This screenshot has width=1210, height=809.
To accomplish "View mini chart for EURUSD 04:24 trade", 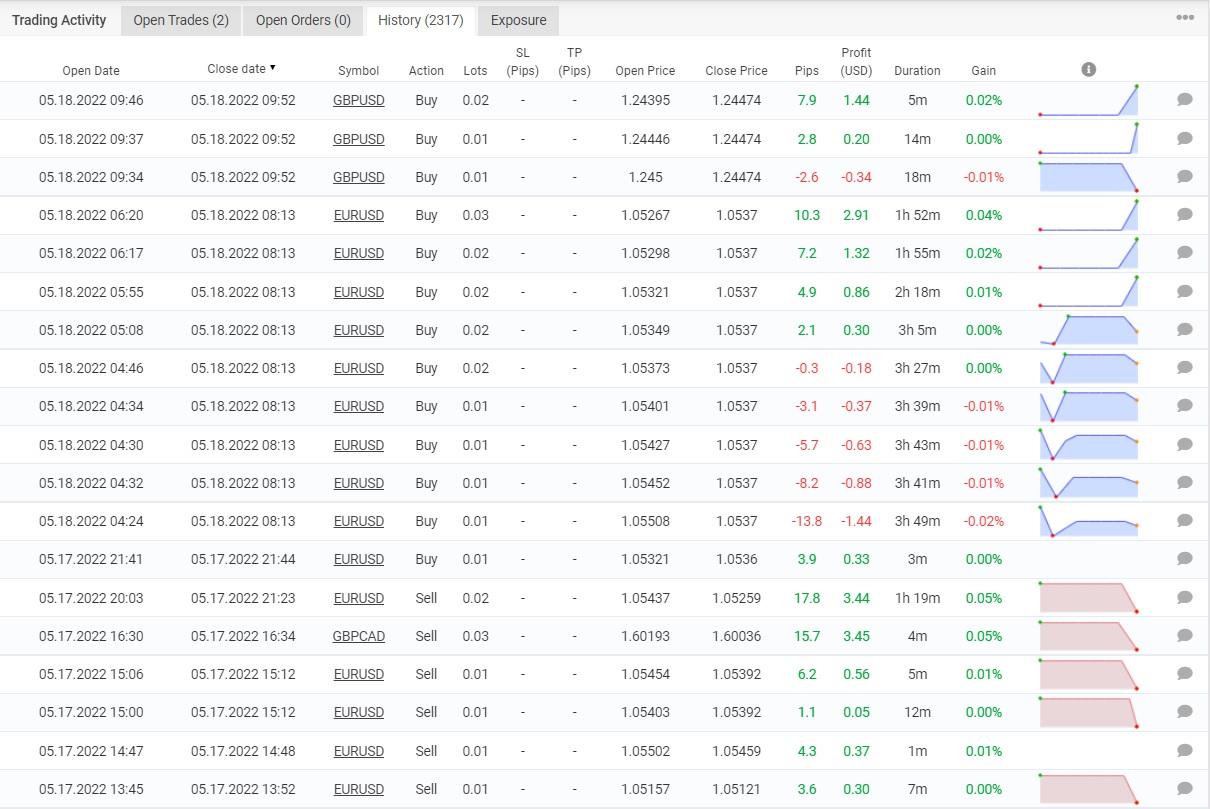I will [x=1089, y=521].
